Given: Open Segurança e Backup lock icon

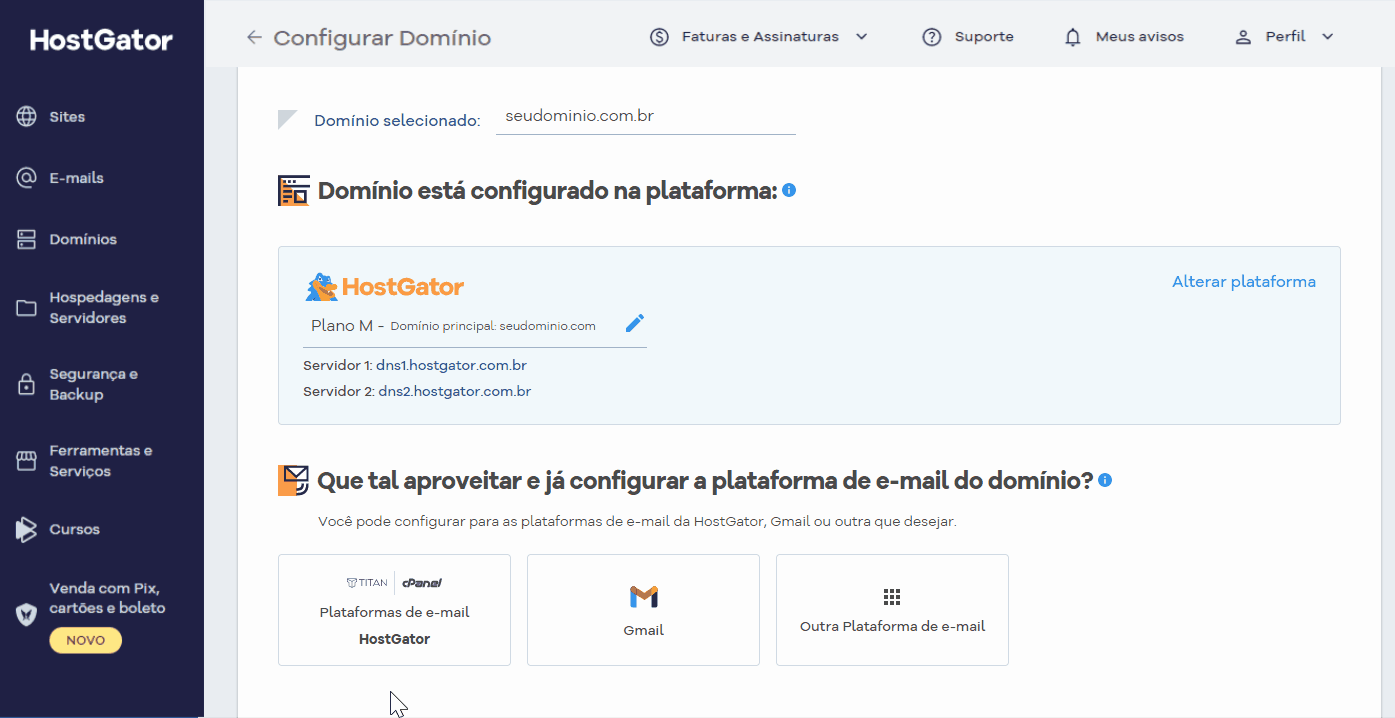Looking at the screenshot, I should point(27,385).
